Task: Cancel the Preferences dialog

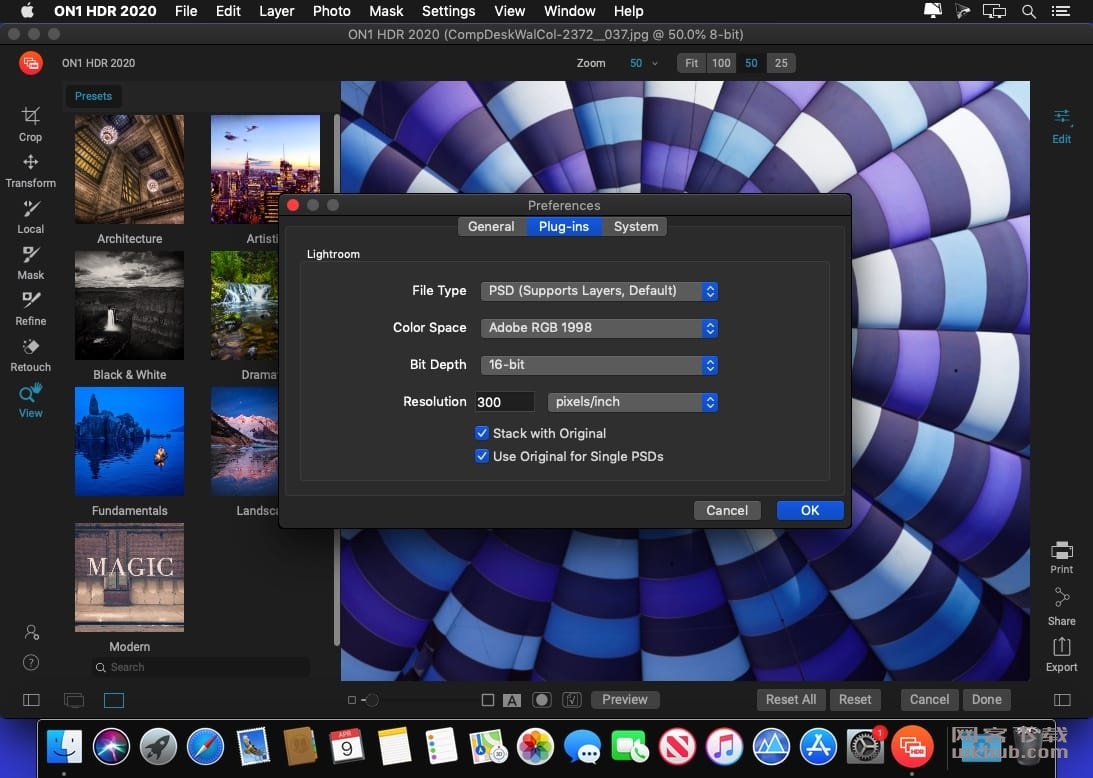Action: click(727, 510)
